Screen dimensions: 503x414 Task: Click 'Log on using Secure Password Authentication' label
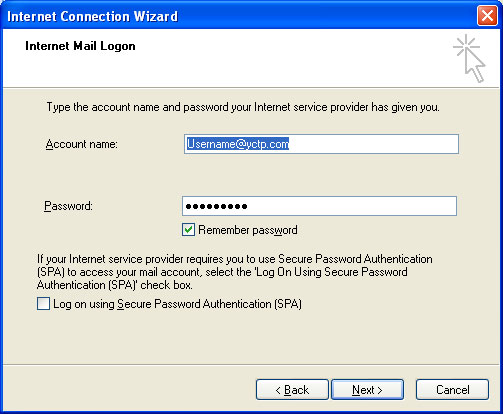click(x=177, y=304)
